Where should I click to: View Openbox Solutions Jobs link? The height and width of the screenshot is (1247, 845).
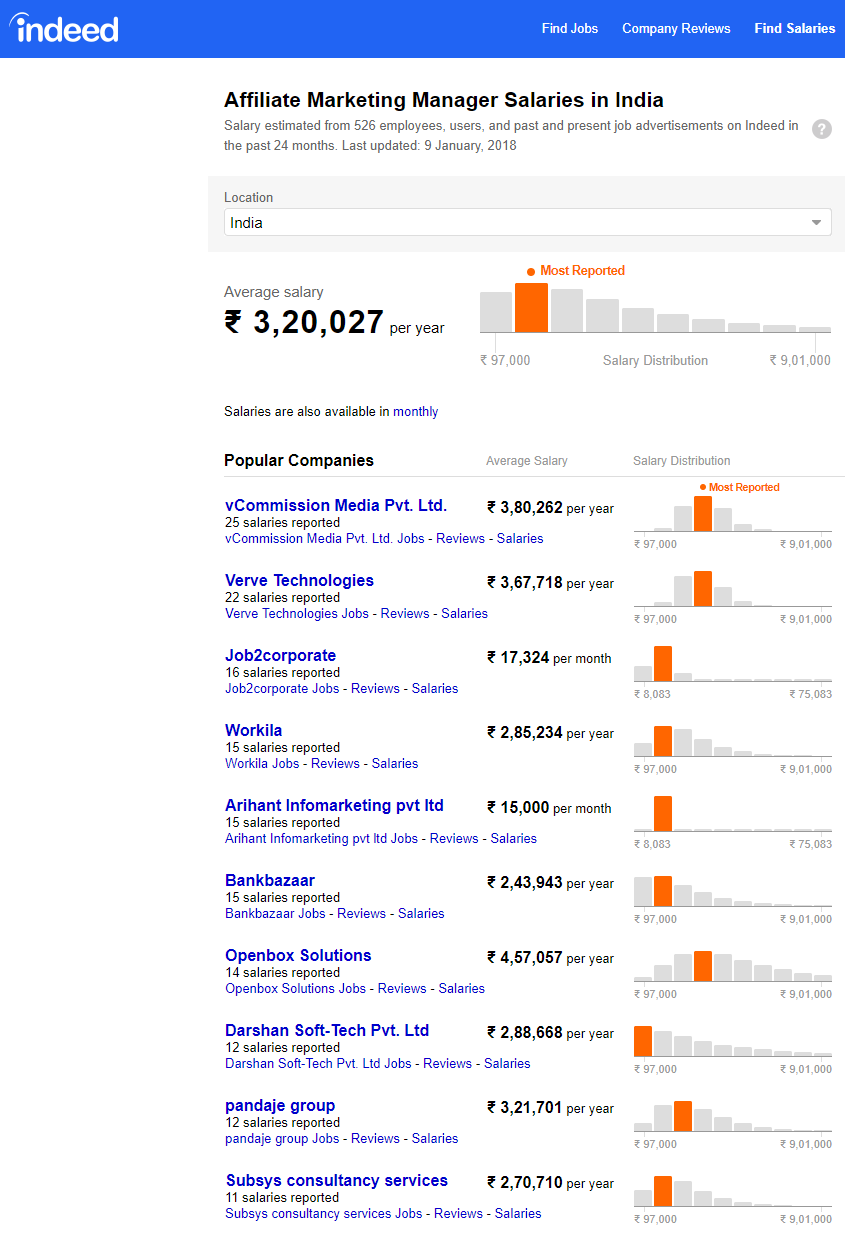(x=295, y=988)
